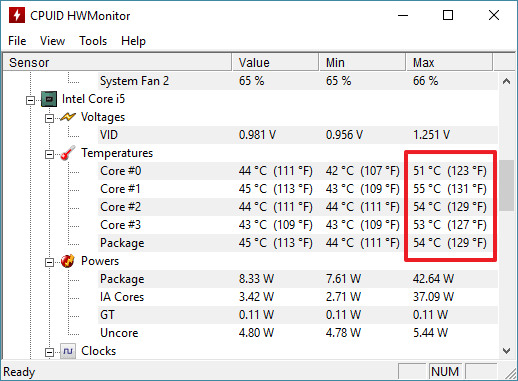This screenshot has width=518, height=381.
Task: Select the Core #1 temperature row
Action: pos(298,189)
